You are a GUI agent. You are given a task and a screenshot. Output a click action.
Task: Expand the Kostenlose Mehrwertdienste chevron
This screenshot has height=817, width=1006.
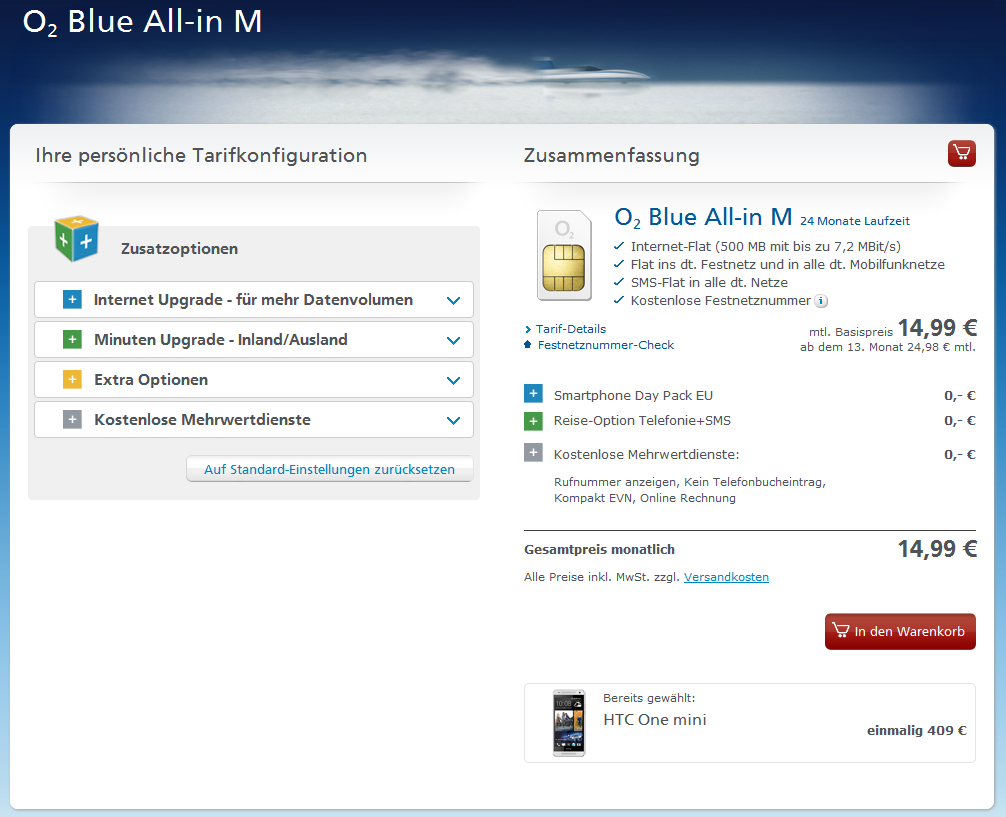[454, 420]
